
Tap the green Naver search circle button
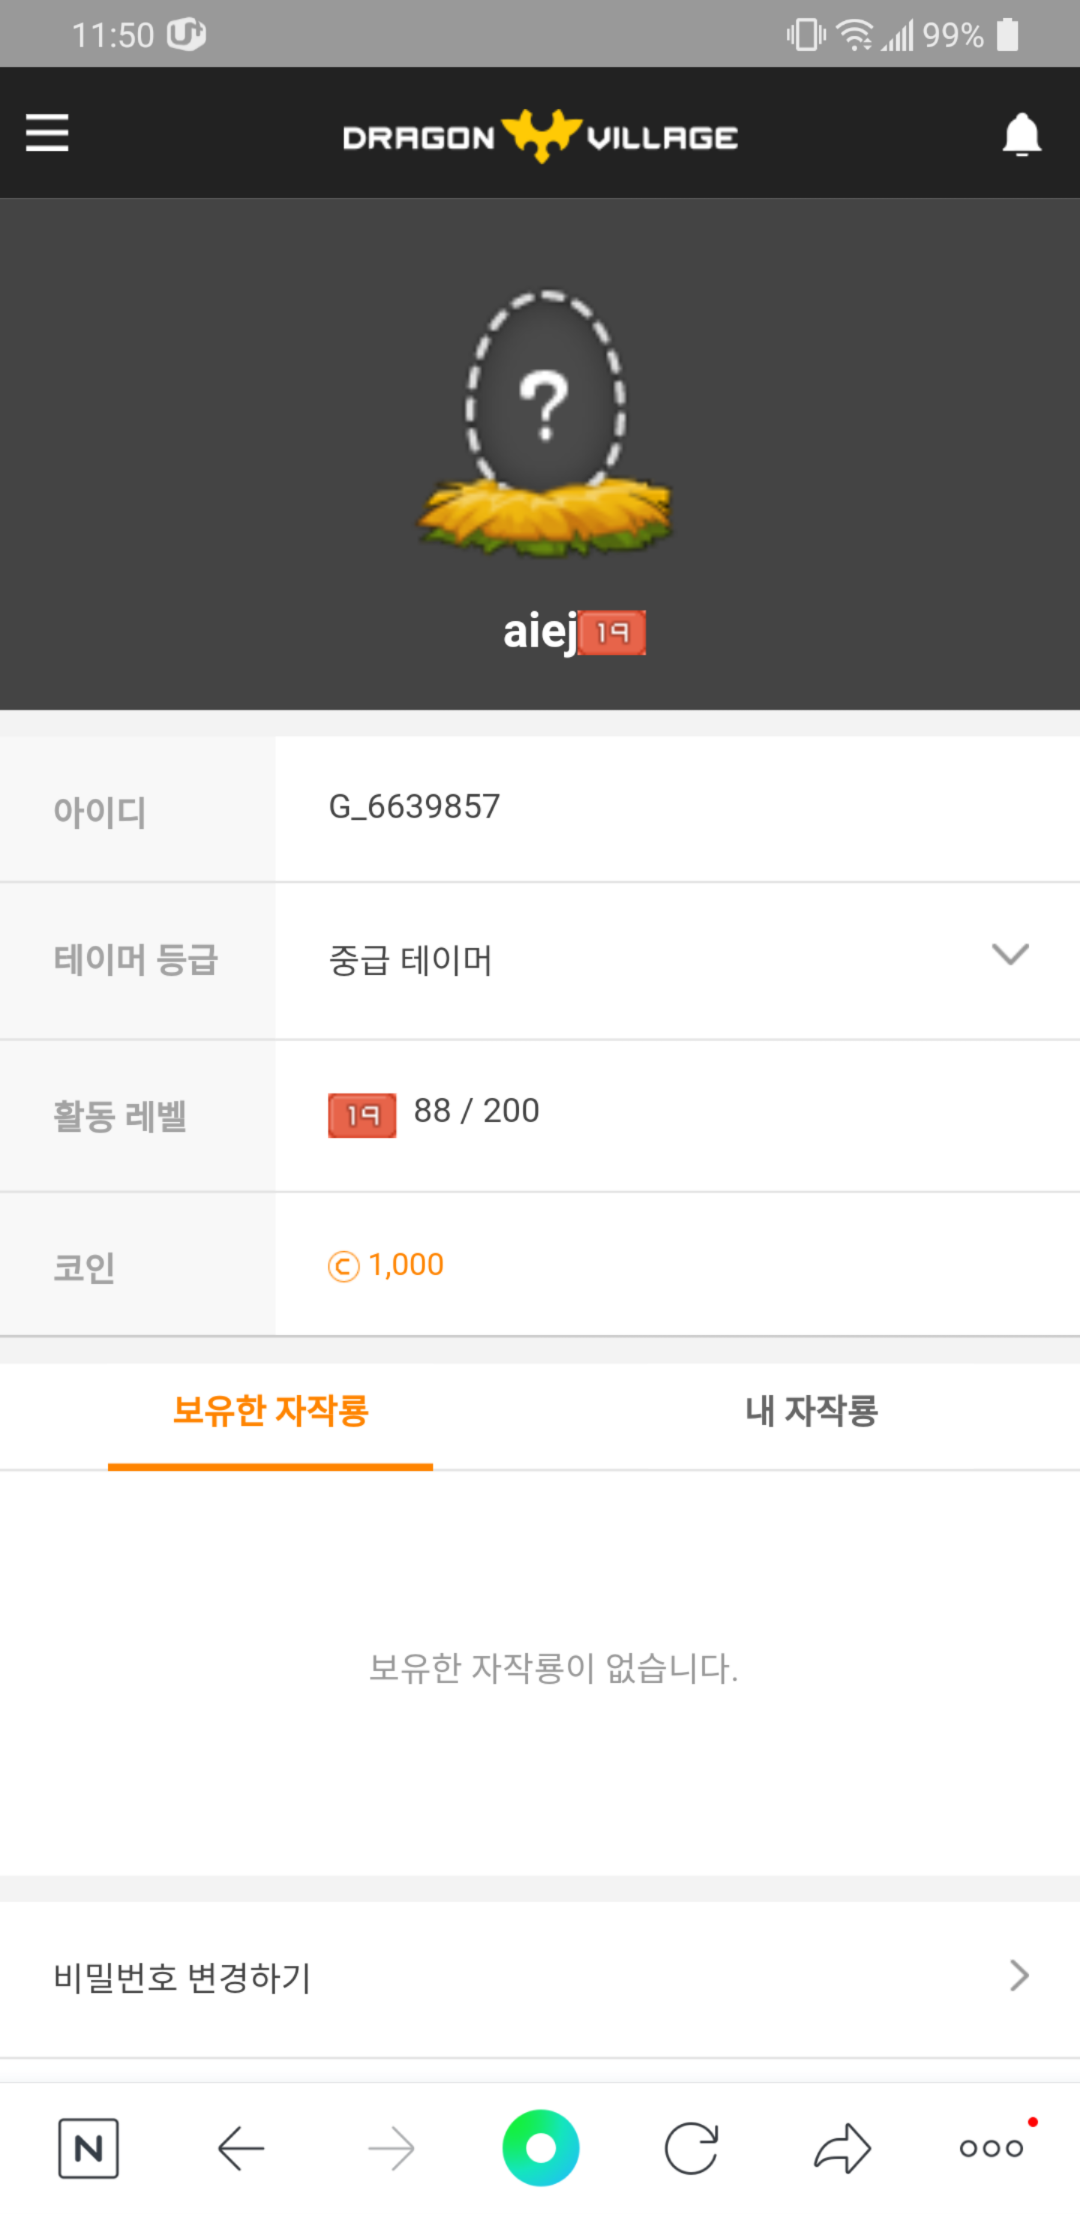[541, 2148]
